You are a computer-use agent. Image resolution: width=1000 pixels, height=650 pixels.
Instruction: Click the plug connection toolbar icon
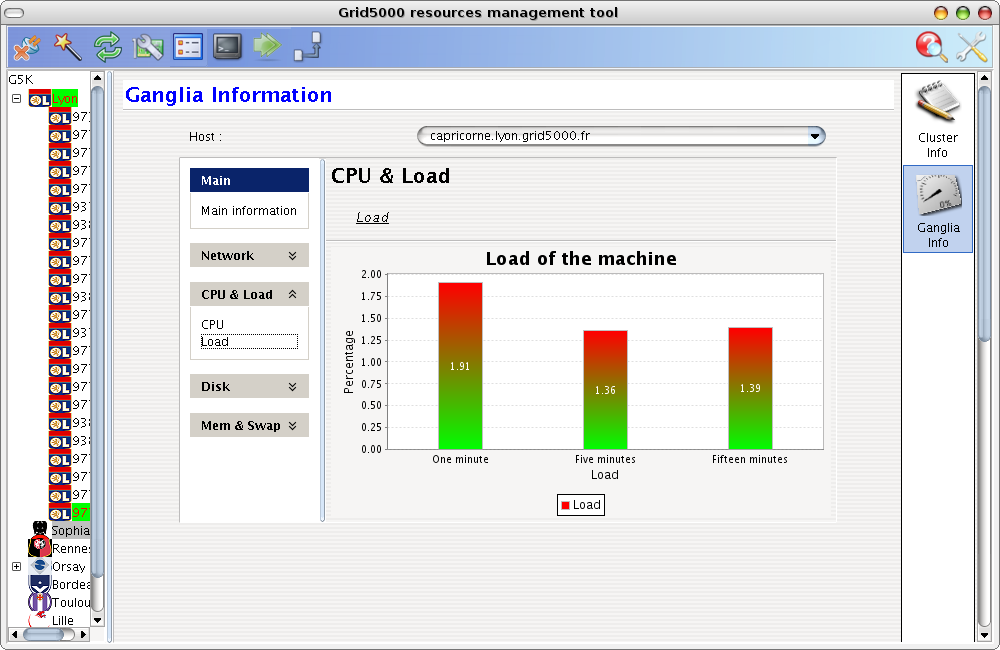pos(27,47)
